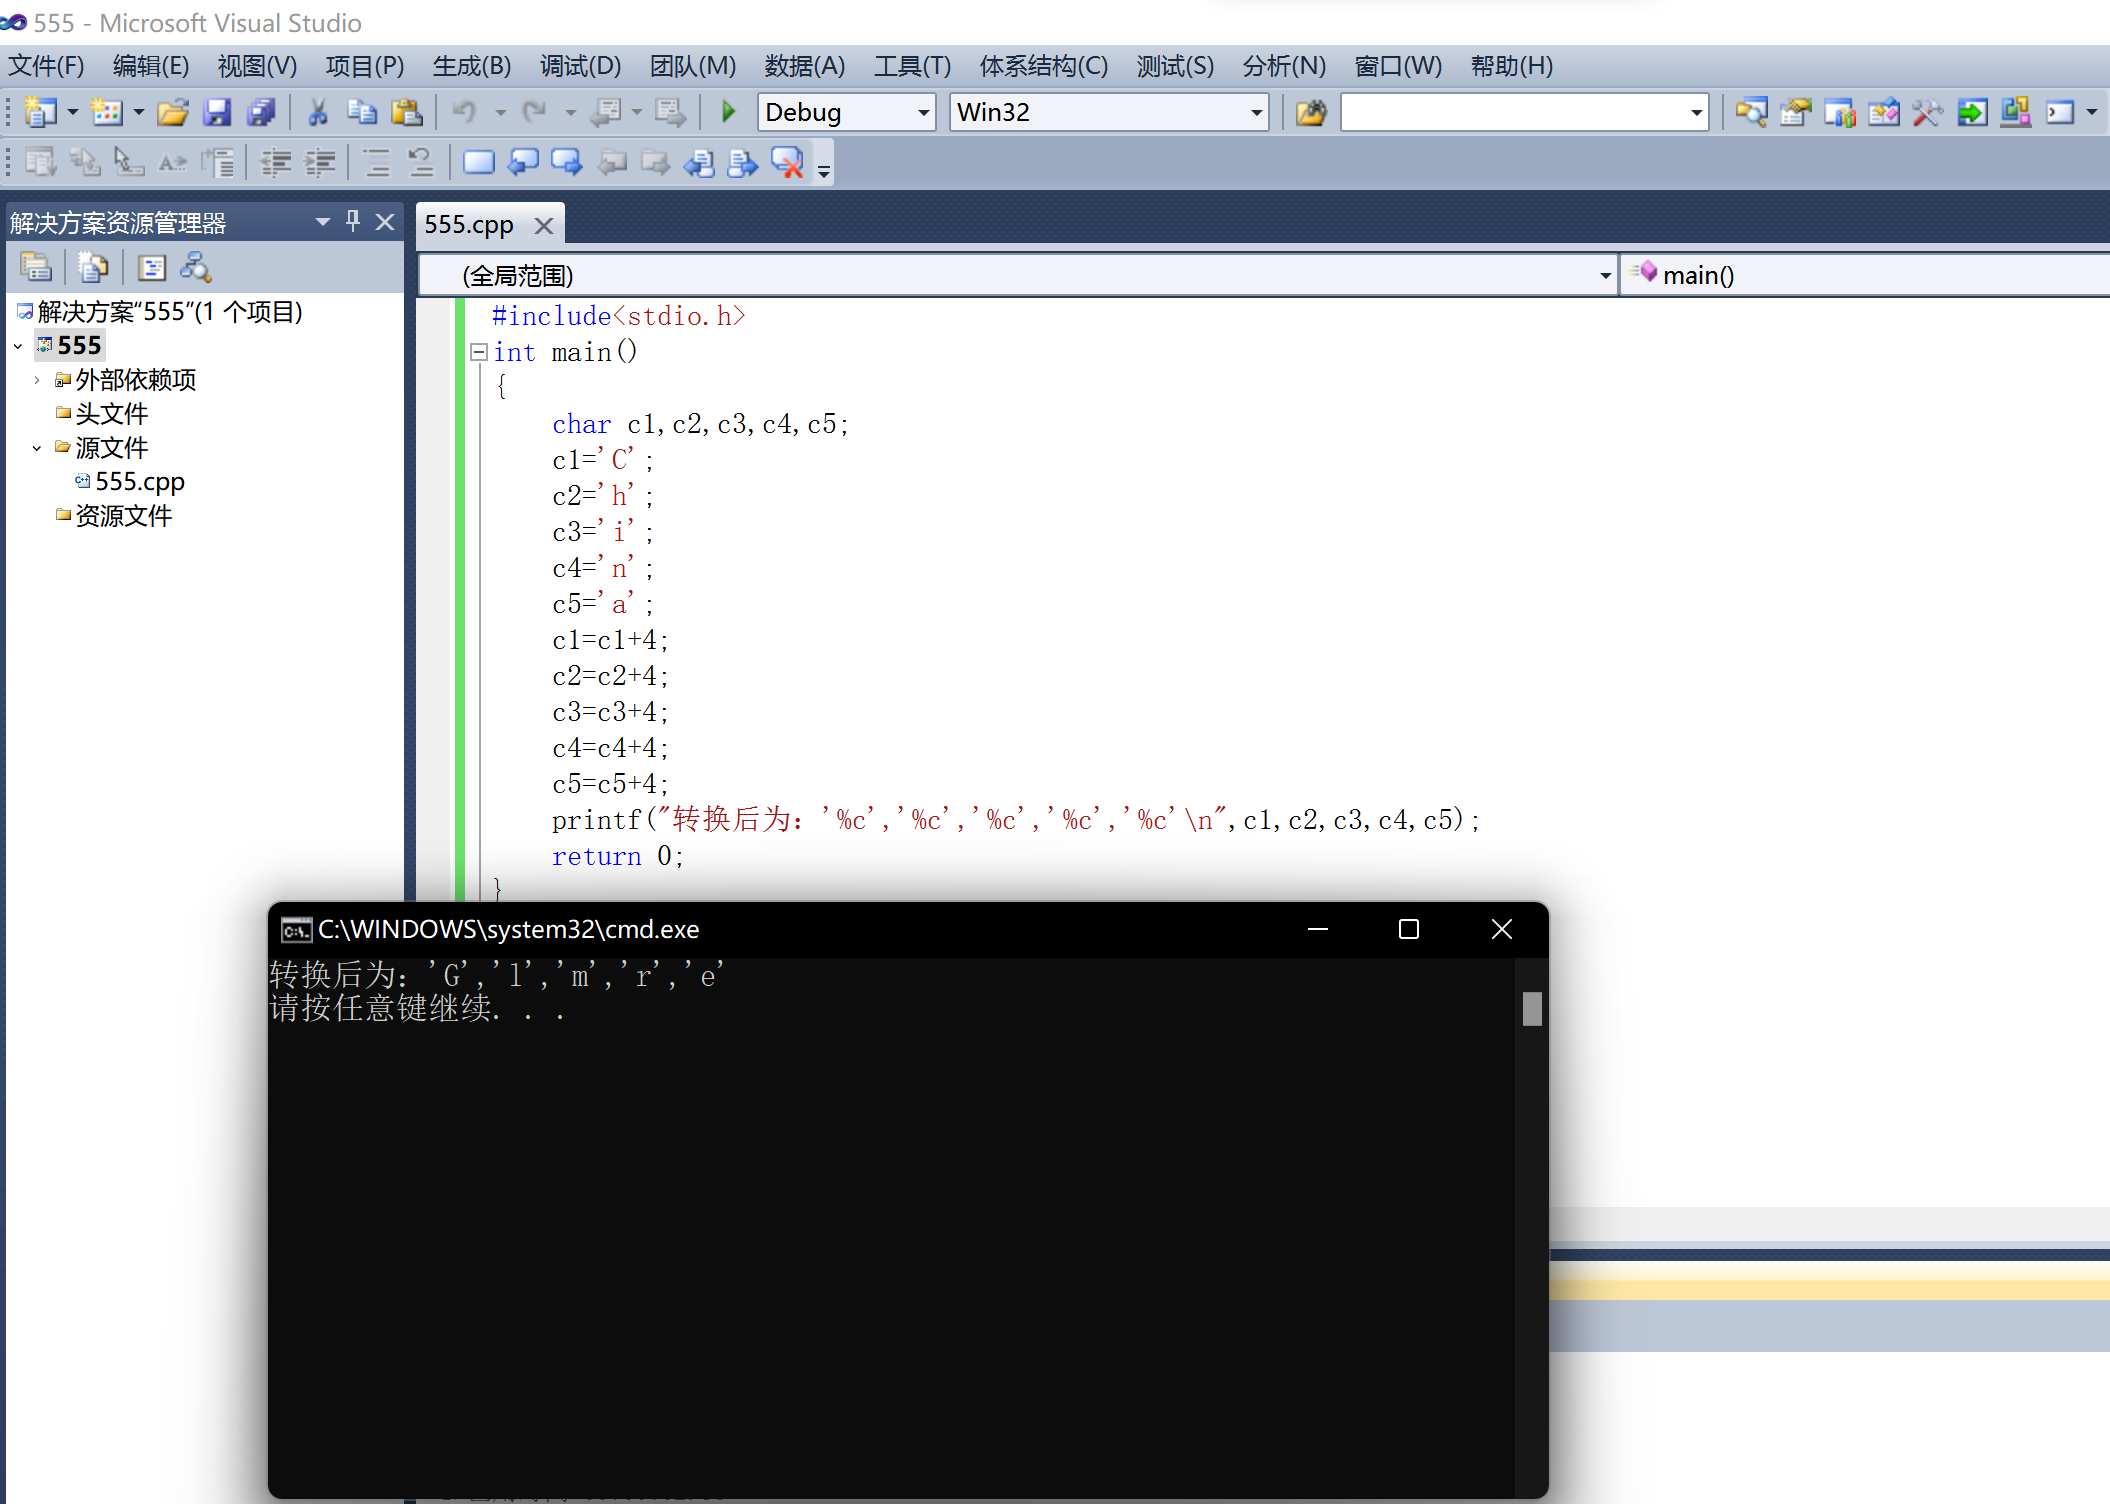The height and width of the screenshot is (1504, 2110).
Task: Toggle a bookmark on current line
Action: 478,162
